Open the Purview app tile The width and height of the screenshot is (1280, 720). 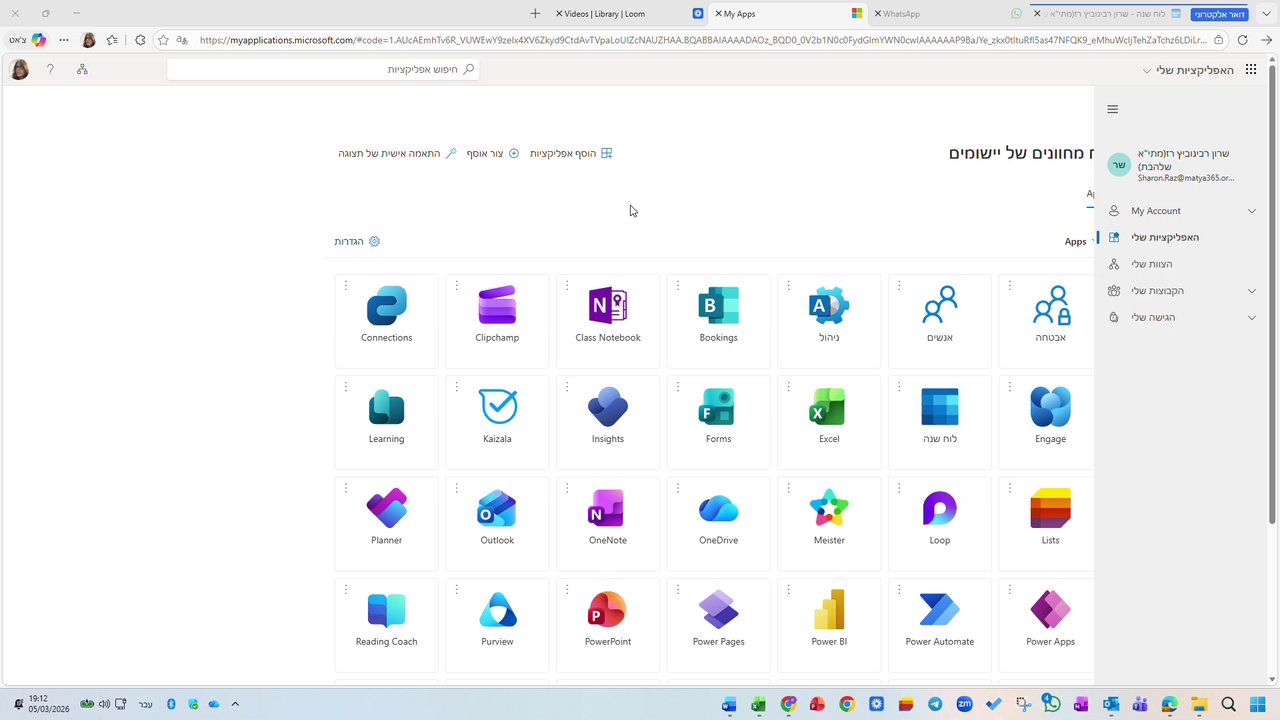(x=497, y=625)
